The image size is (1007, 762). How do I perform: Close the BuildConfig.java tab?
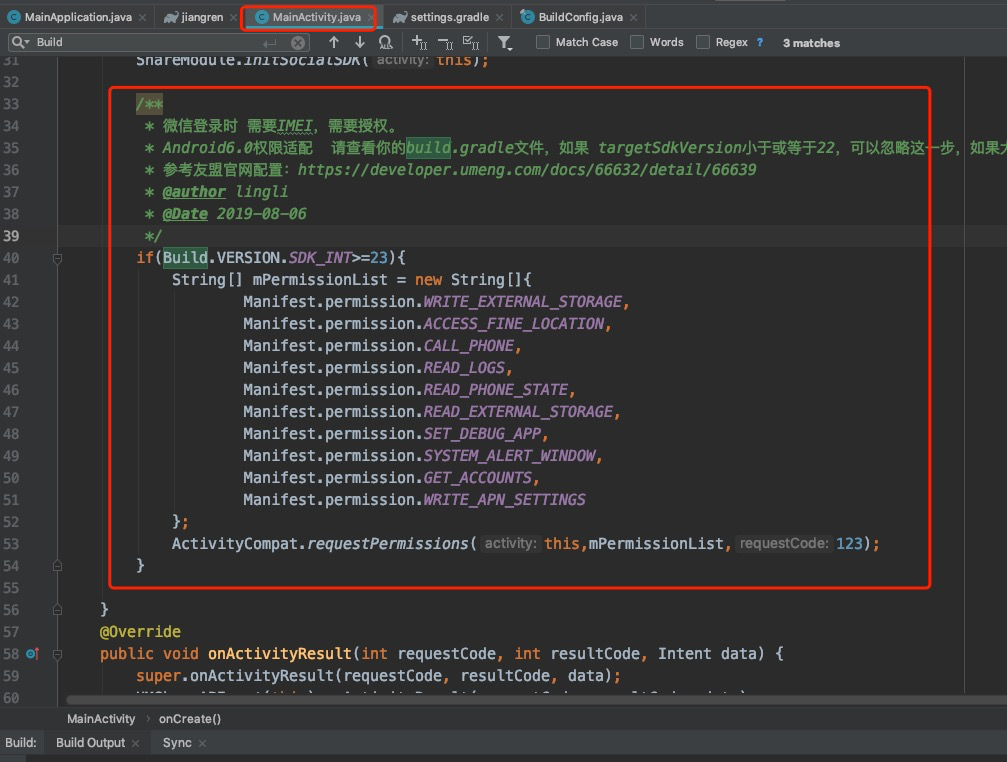(634, 17)
